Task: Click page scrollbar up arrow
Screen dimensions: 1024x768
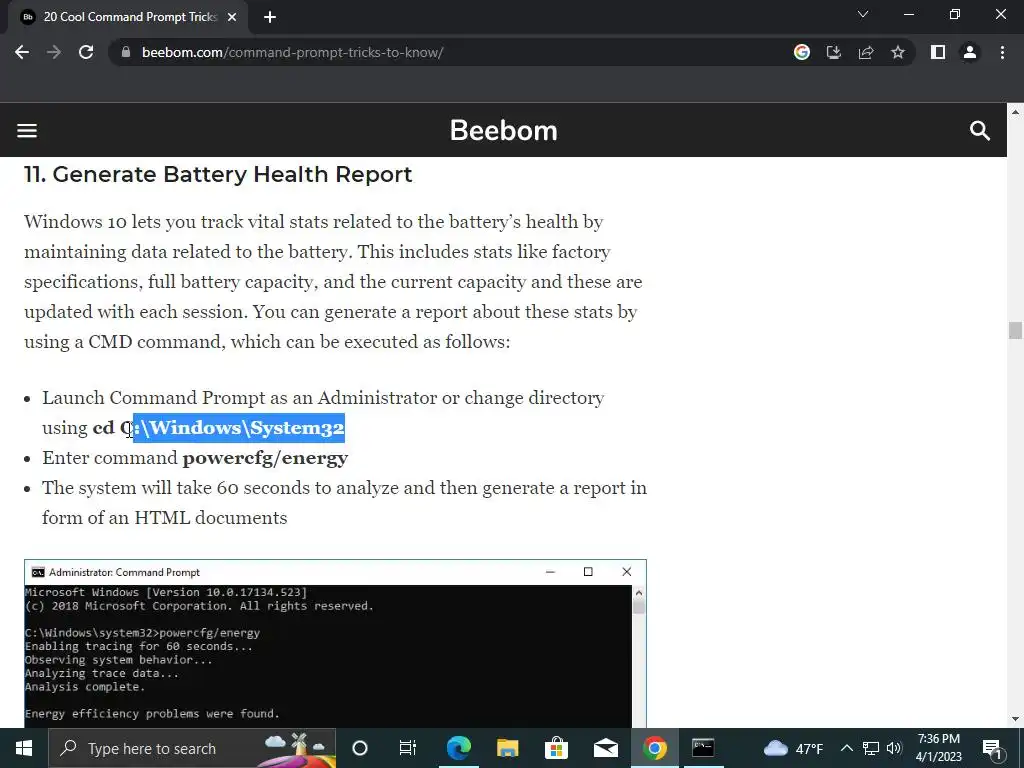Action: click(x=1015, y=112)
